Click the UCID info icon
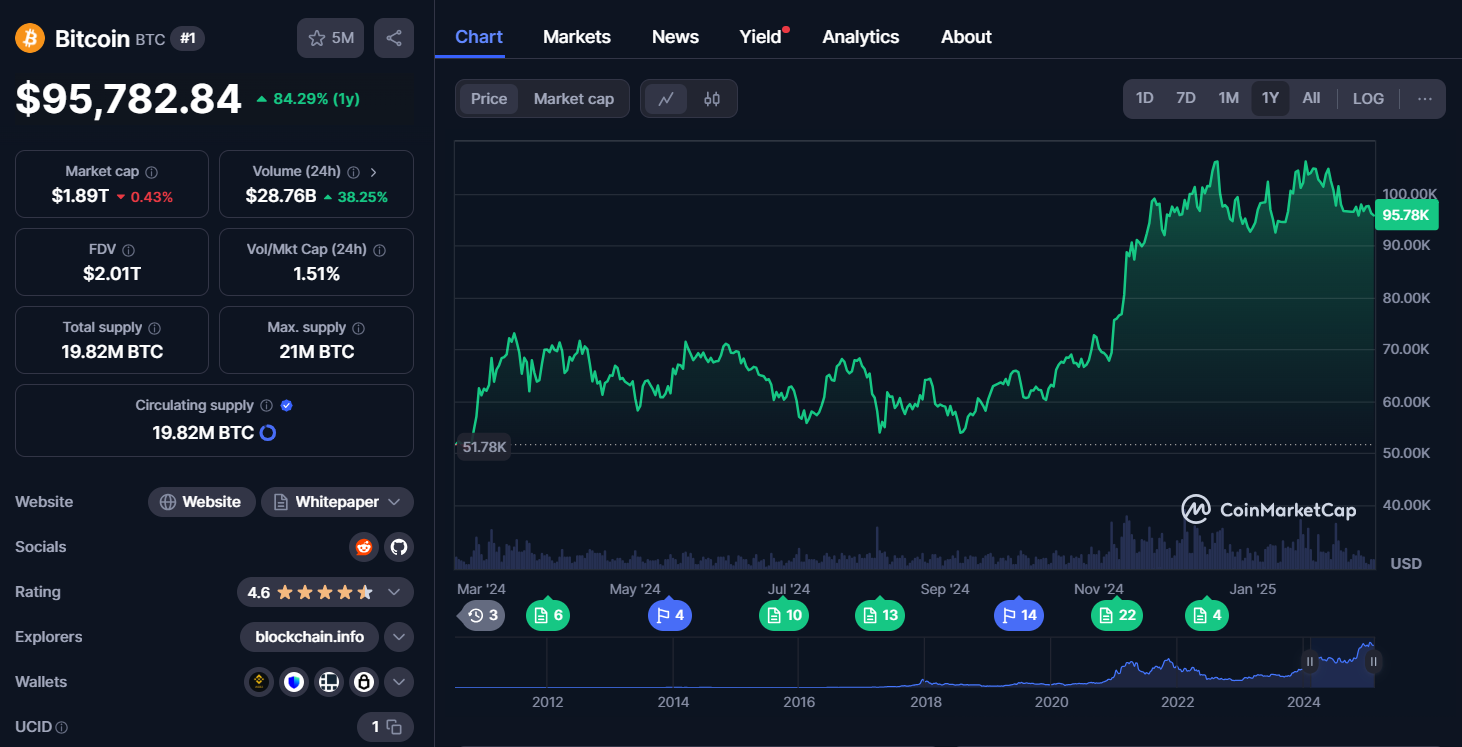This screenshot has width=1462, height=747. click(x=62, y=728)
